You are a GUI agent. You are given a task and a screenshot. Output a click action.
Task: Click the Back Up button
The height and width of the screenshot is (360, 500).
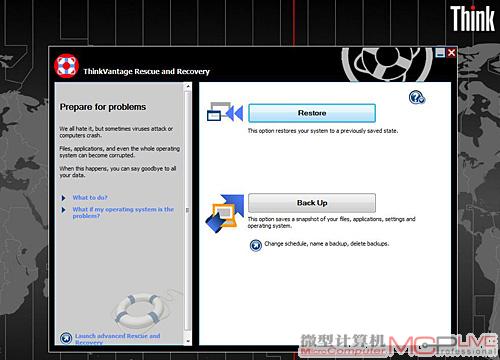point(312,203)
